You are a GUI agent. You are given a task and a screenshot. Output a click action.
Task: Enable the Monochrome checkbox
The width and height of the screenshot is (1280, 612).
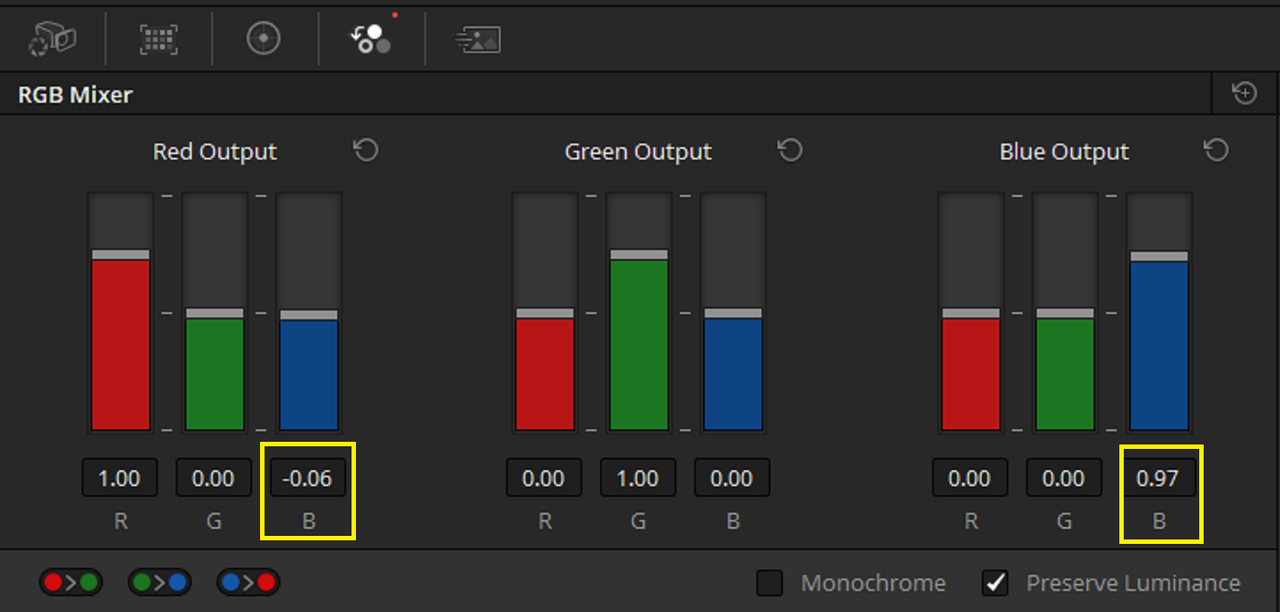769,583
